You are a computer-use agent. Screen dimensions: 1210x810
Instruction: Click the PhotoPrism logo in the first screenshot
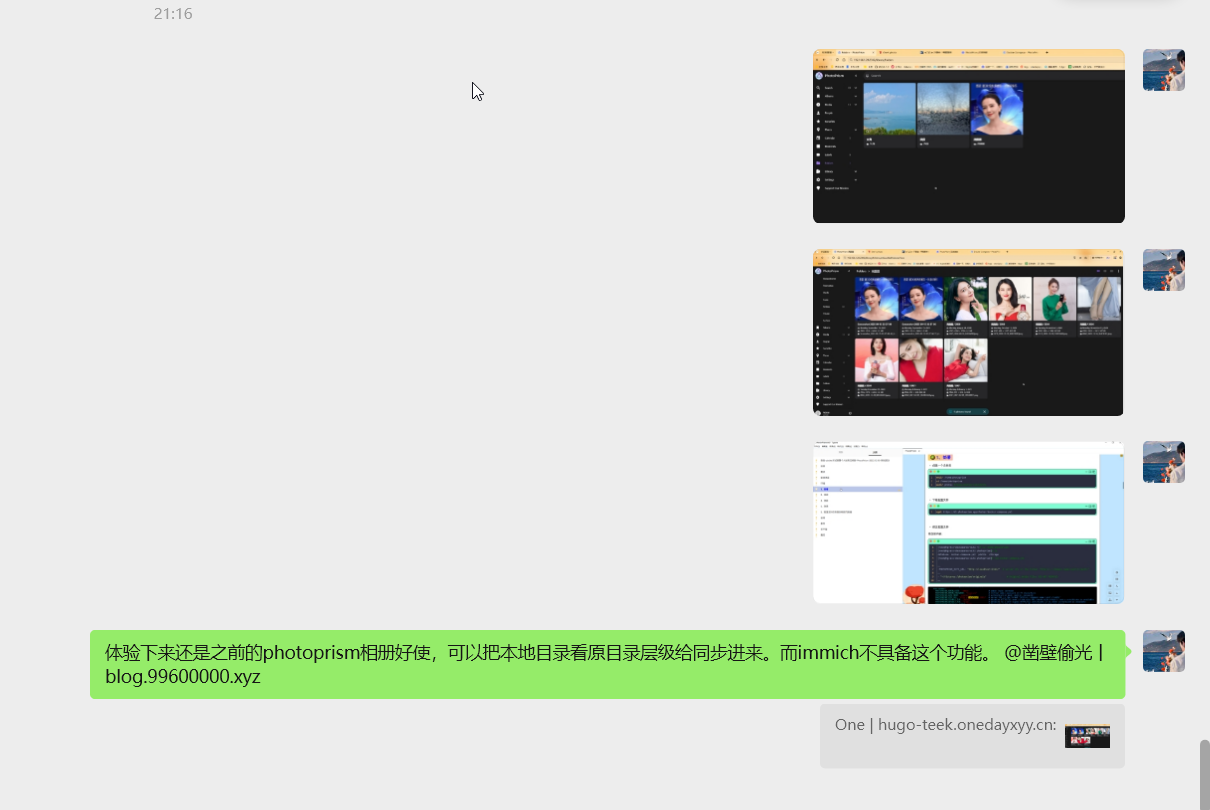point(819,76)
